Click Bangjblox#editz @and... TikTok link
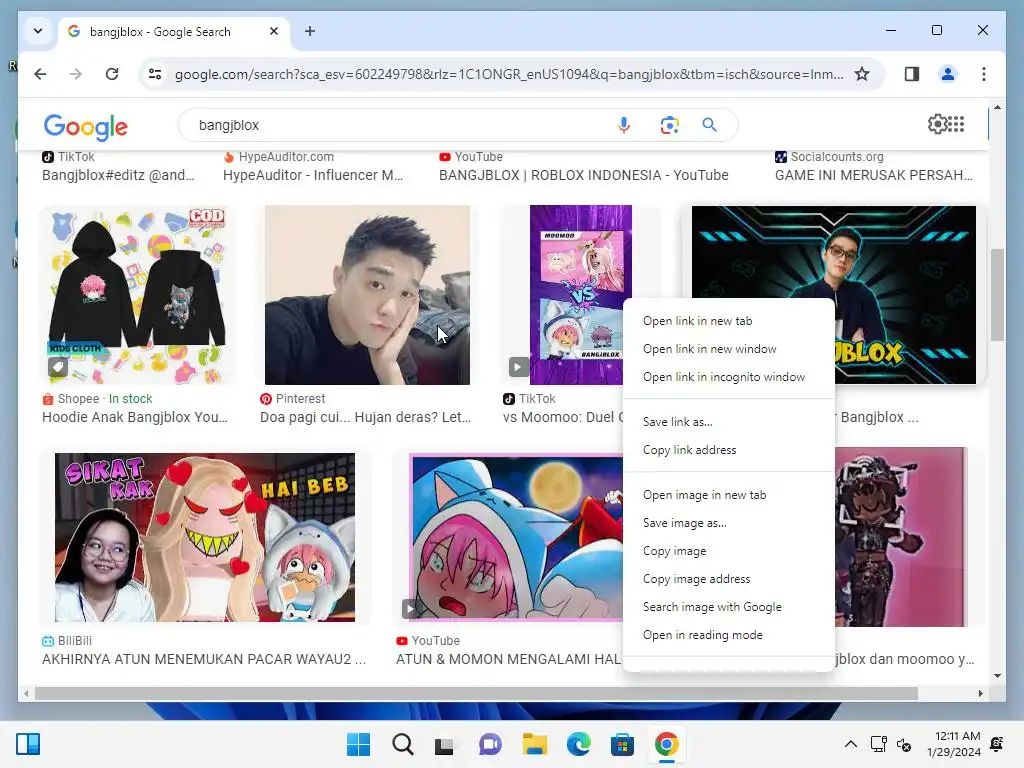This screenshot has height=768, width=1024. pyautogui.click(x=118, y=175)
